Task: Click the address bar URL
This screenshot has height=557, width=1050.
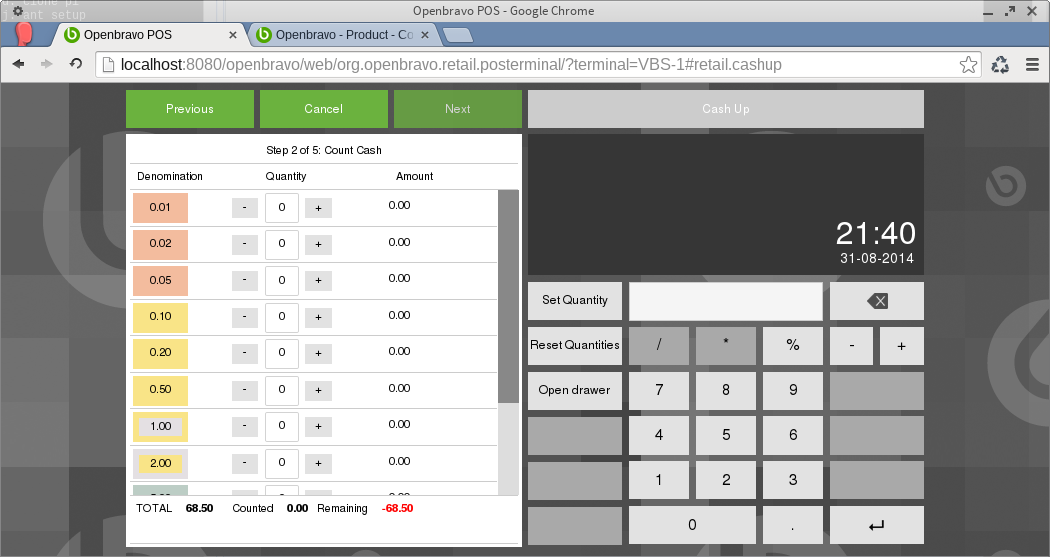Action: tap(451, 64)
